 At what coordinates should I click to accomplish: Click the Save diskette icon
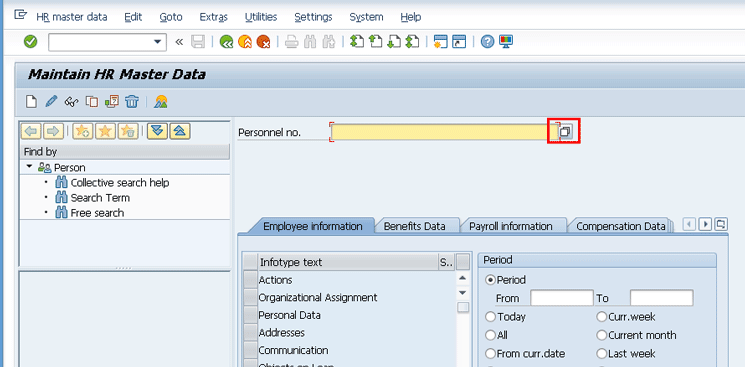coord(198,42)
